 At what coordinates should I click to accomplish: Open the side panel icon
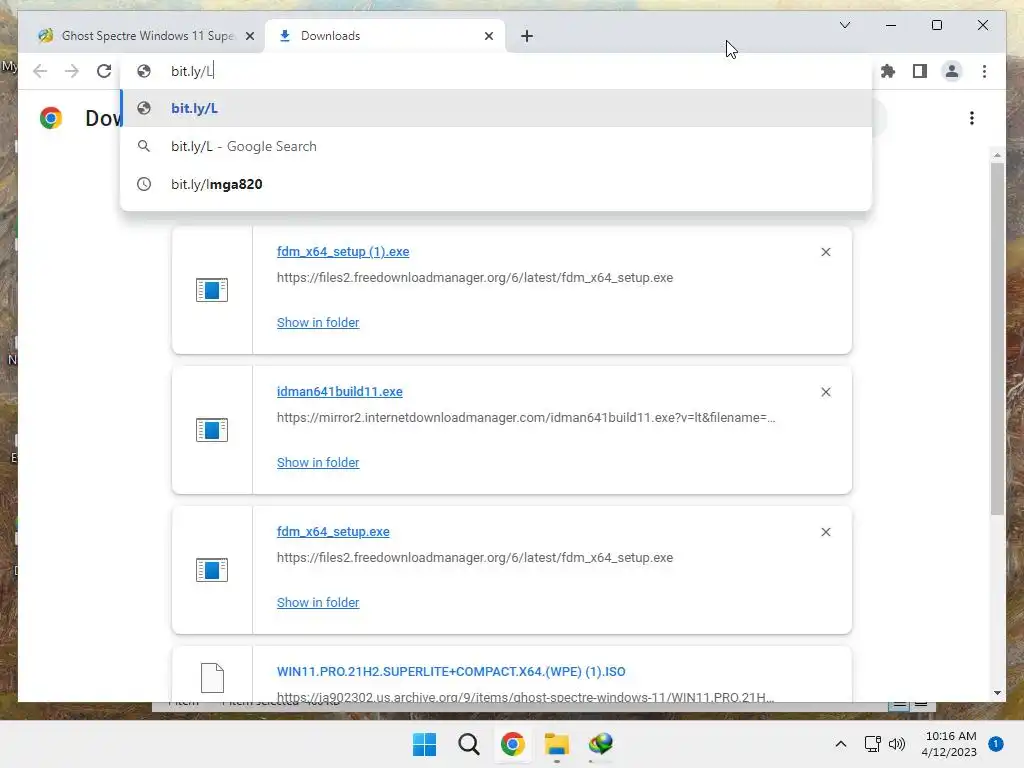[x=920, y=71]
